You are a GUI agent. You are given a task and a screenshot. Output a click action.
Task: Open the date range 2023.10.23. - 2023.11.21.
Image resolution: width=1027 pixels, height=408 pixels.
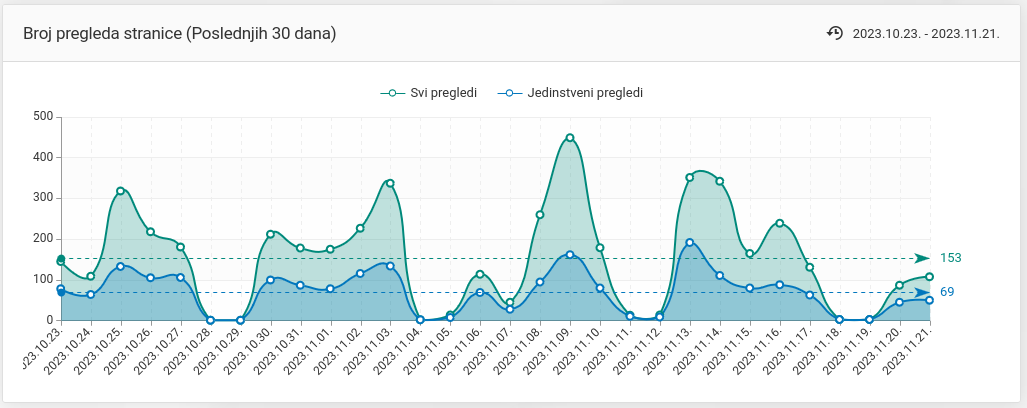[x=925, y=34]
